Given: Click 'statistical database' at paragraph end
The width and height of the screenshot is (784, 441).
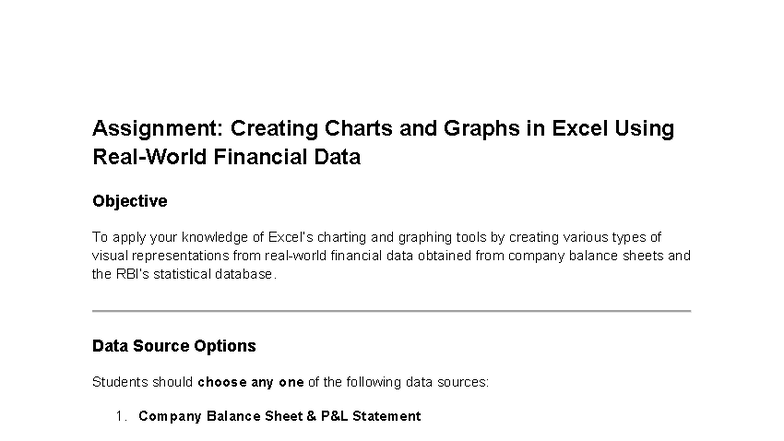Looking at the screenshot, I should click(213, 274).
